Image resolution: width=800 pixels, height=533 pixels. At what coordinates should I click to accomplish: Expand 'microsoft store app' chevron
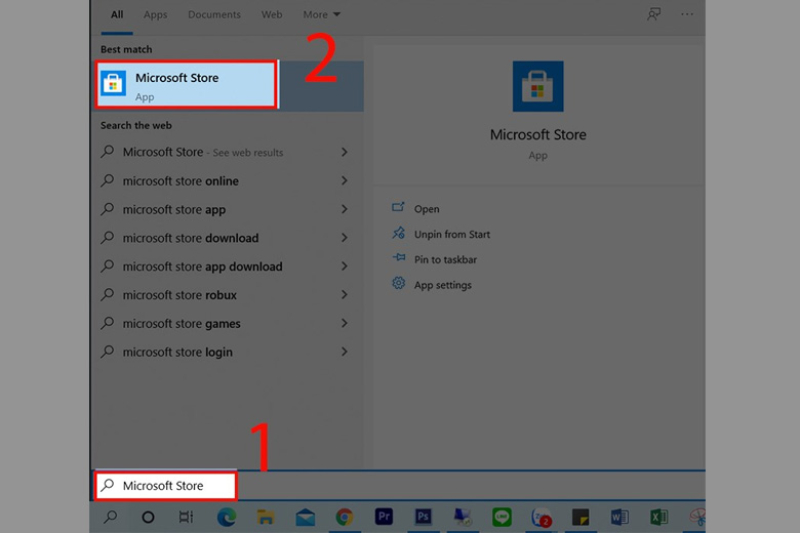pyautogui.click(x=344, y=209)
